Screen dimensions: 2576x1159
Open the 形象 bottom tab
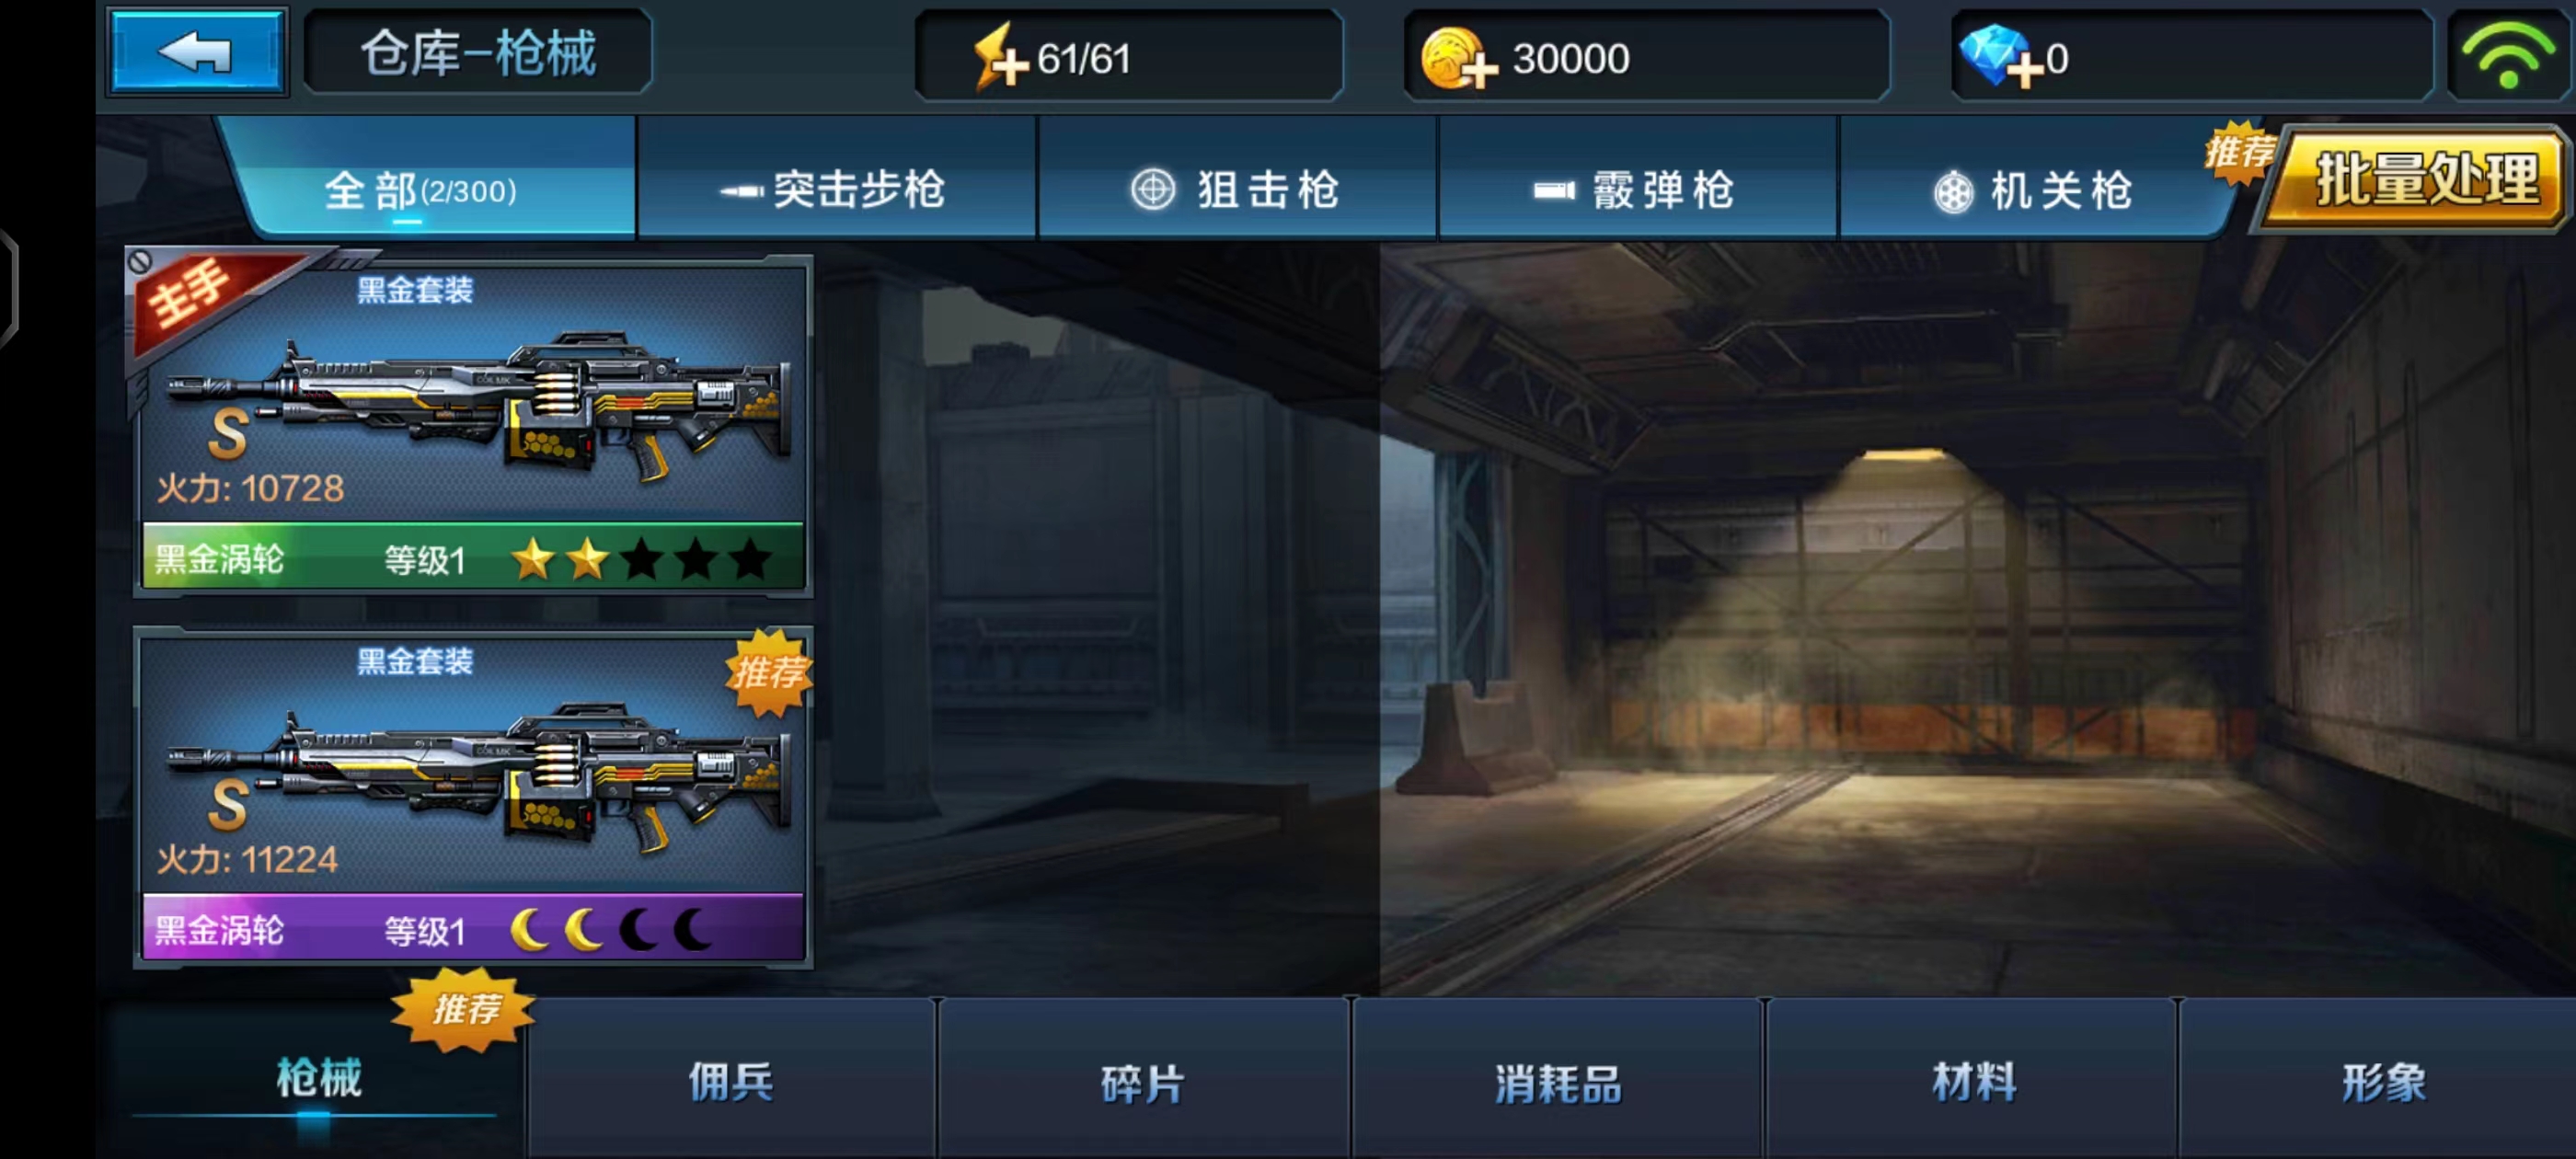click(2383, 1081)
